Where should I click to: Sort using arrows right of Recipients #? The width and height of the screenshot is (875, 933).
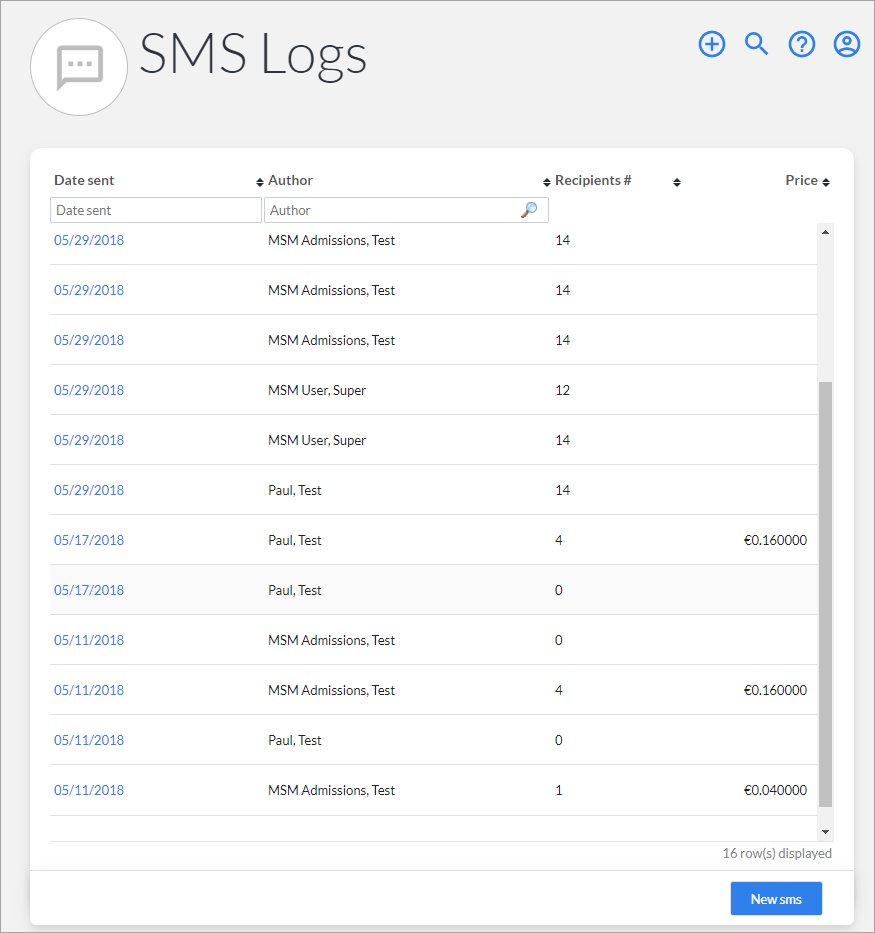pos(676,182)
